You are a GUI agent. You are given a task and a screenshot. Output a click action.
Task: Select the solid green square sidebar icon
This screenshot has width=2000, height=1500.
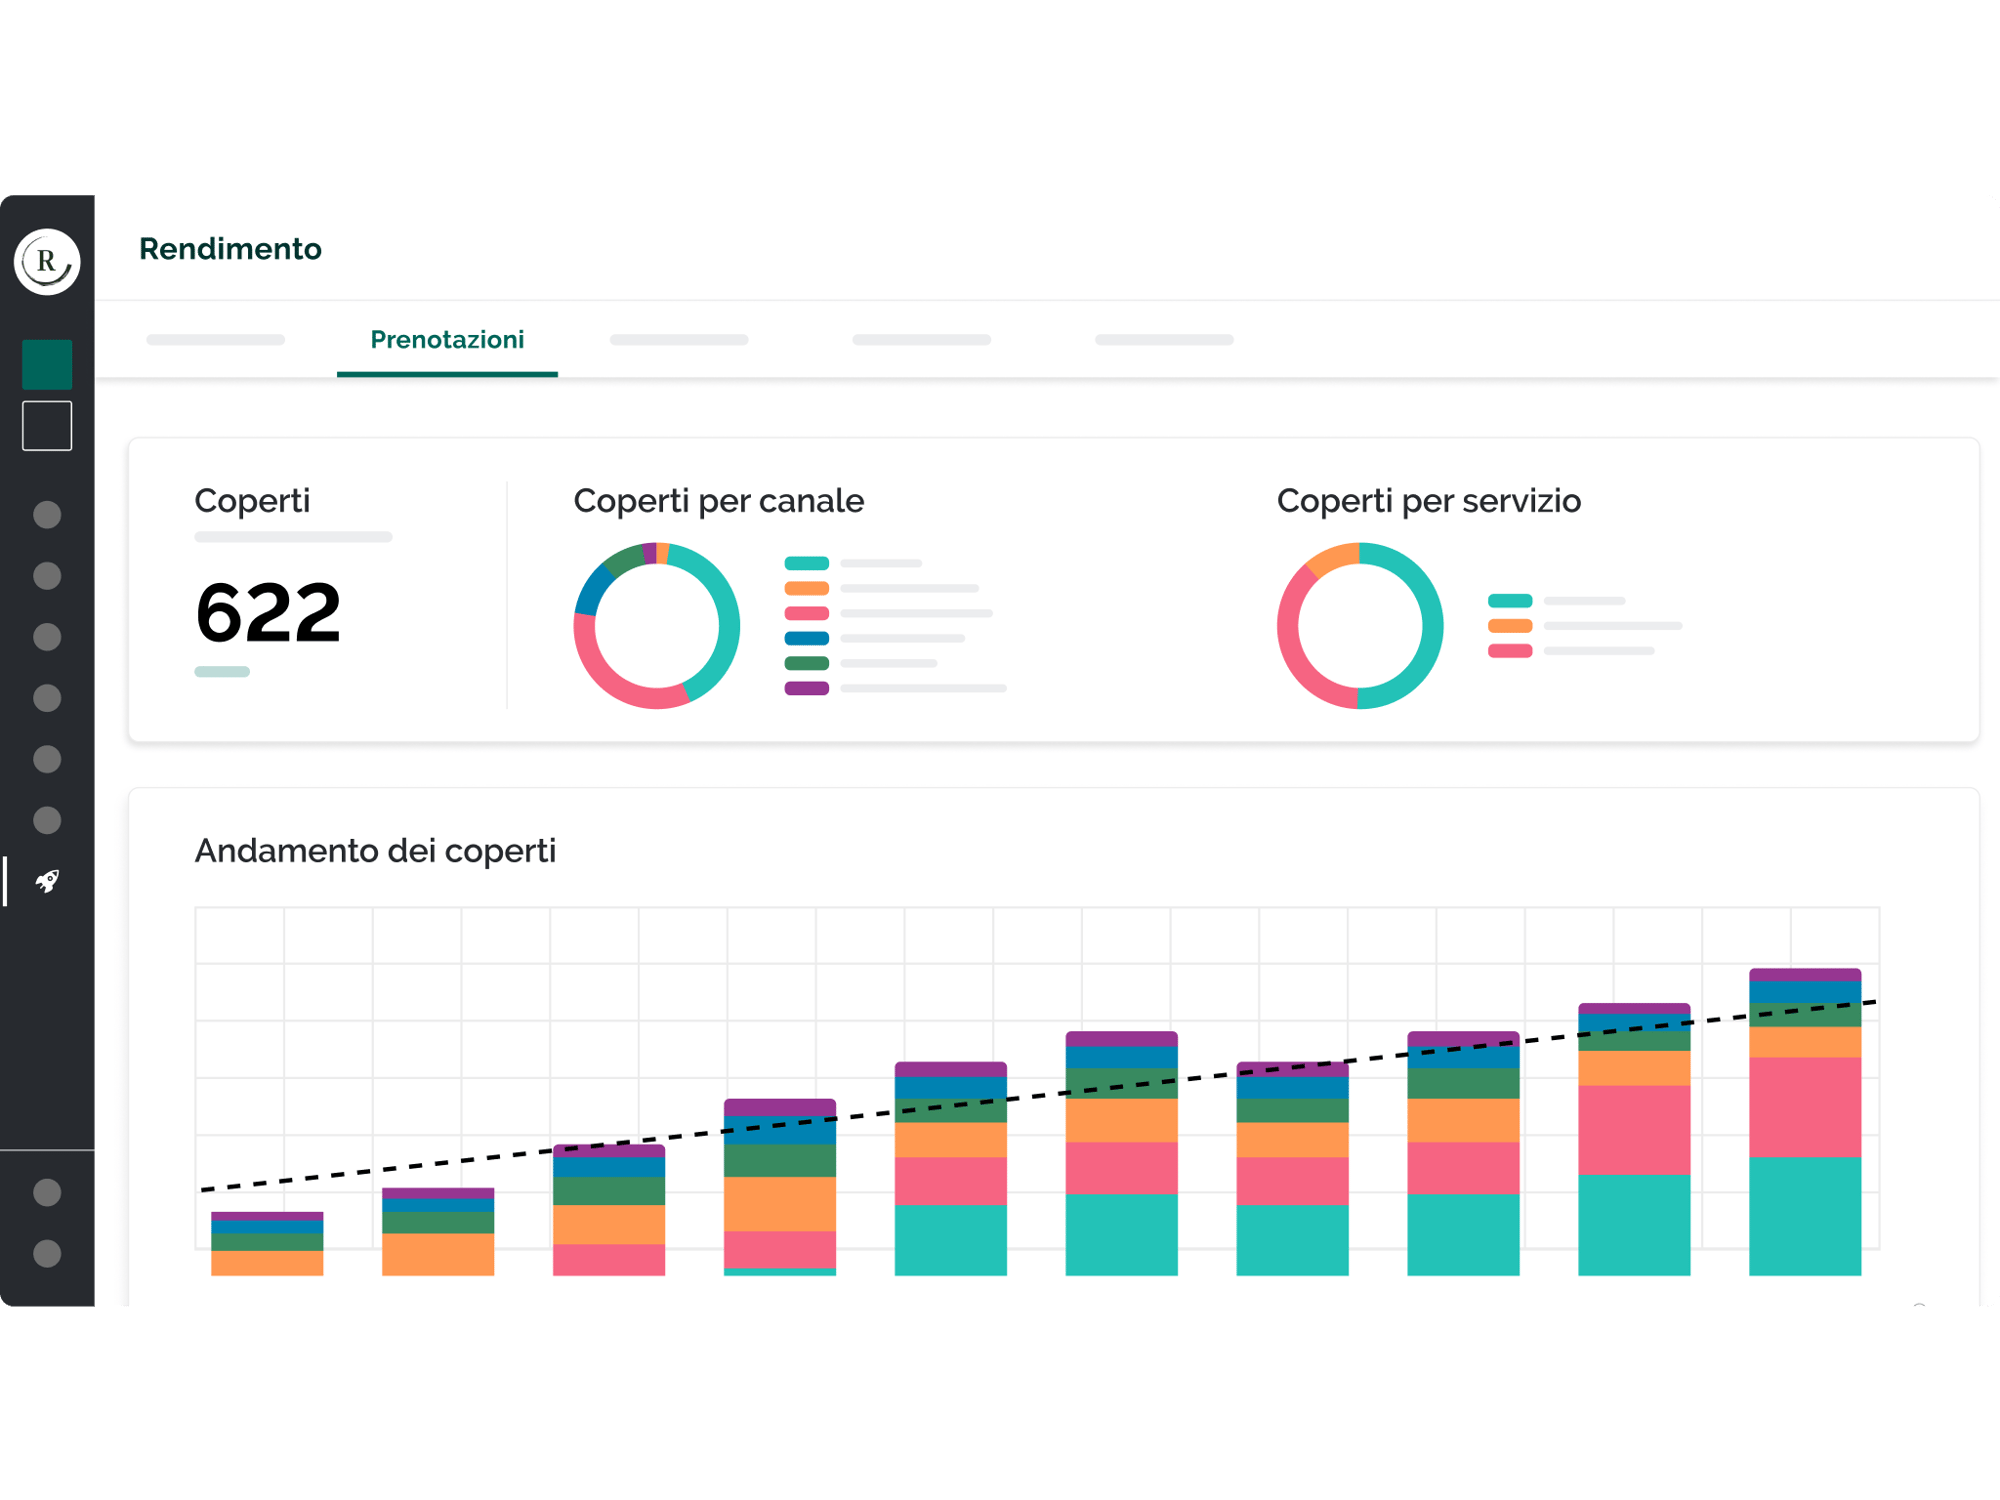[x=47, y=364]
